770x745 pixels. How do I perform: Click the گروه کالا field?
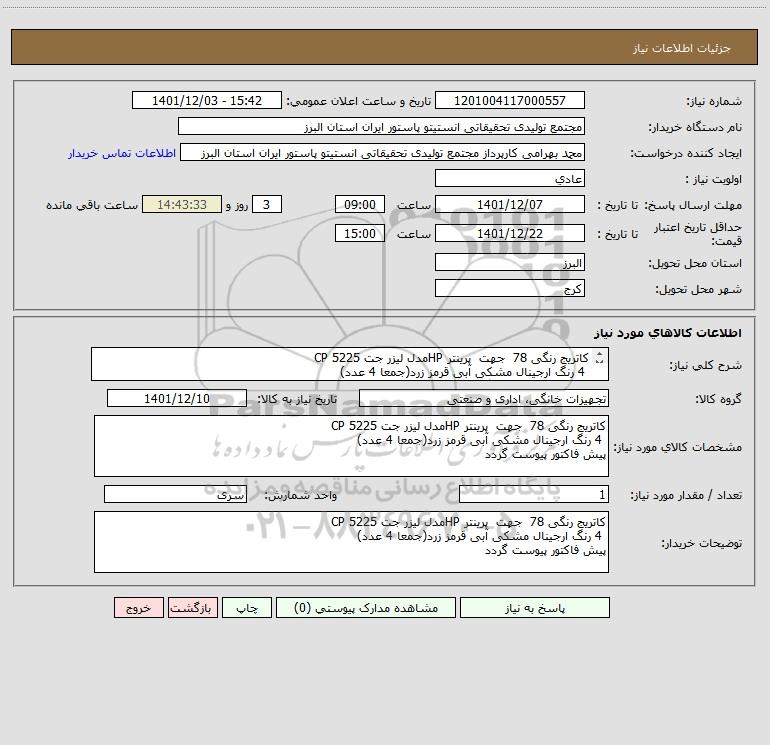click(x=484, y=399)
